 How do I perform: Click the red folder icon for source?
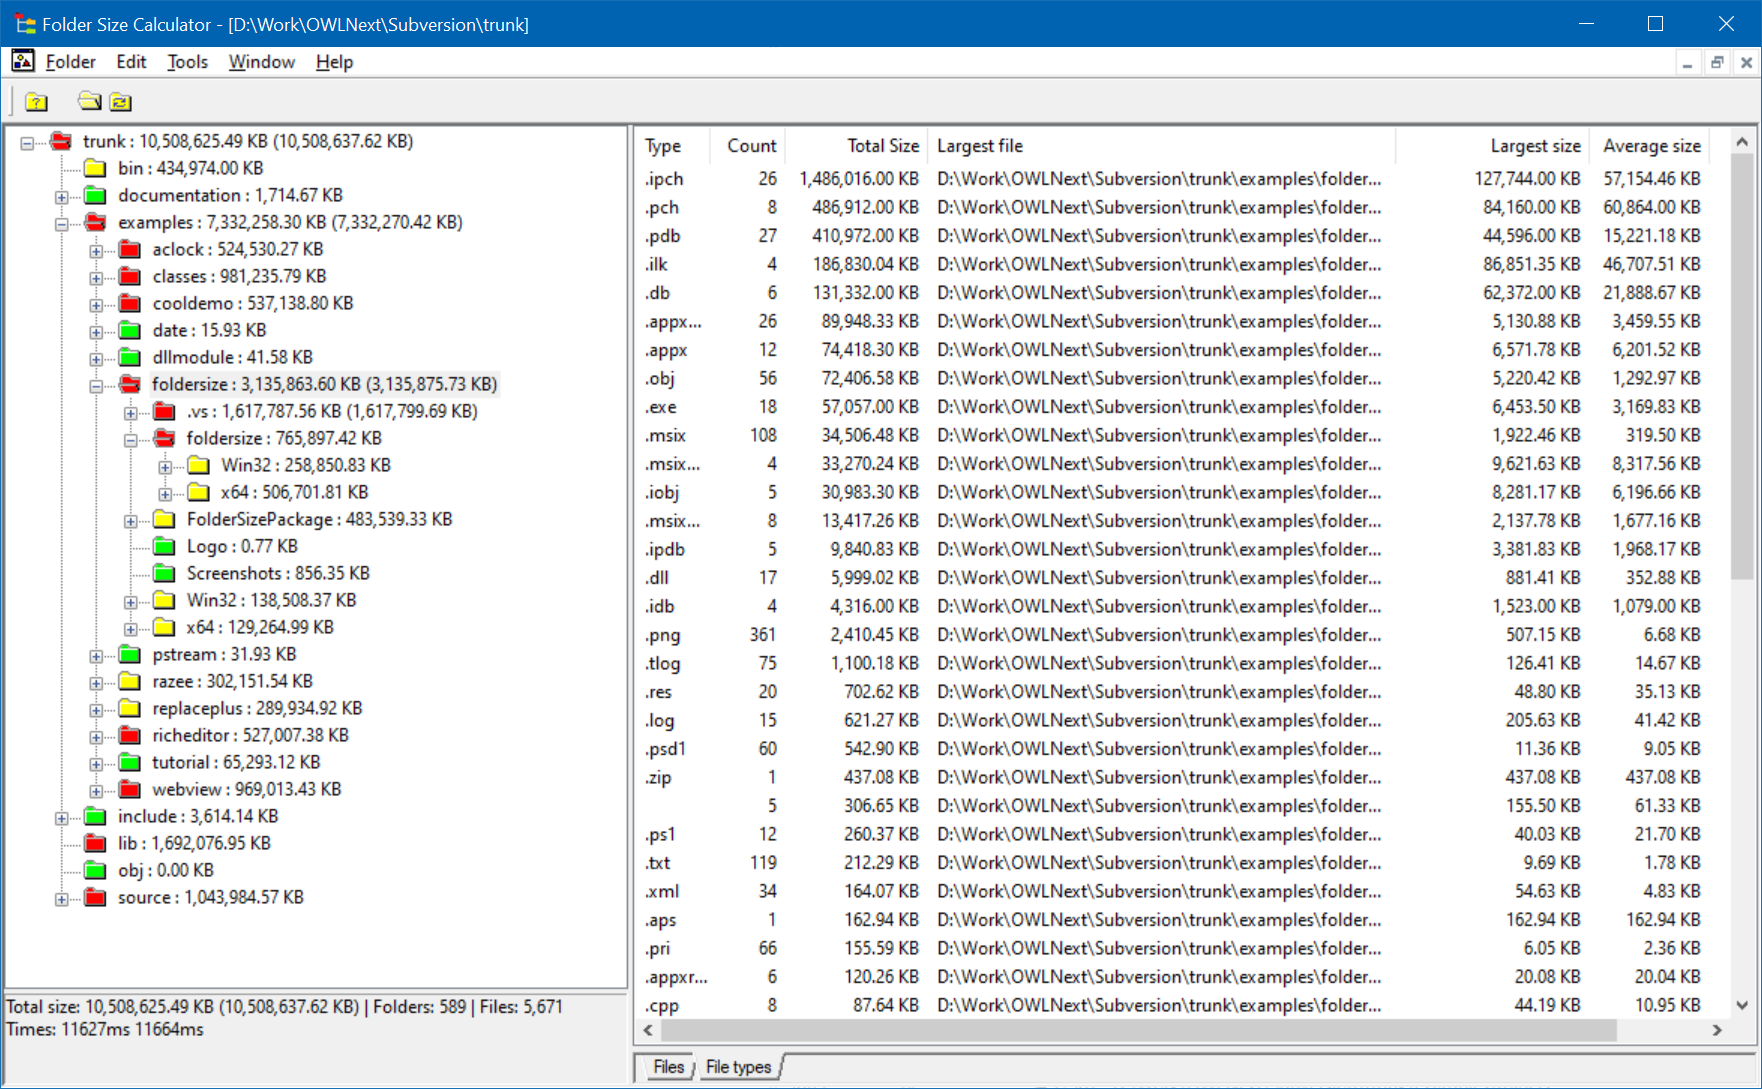point(96,897)
